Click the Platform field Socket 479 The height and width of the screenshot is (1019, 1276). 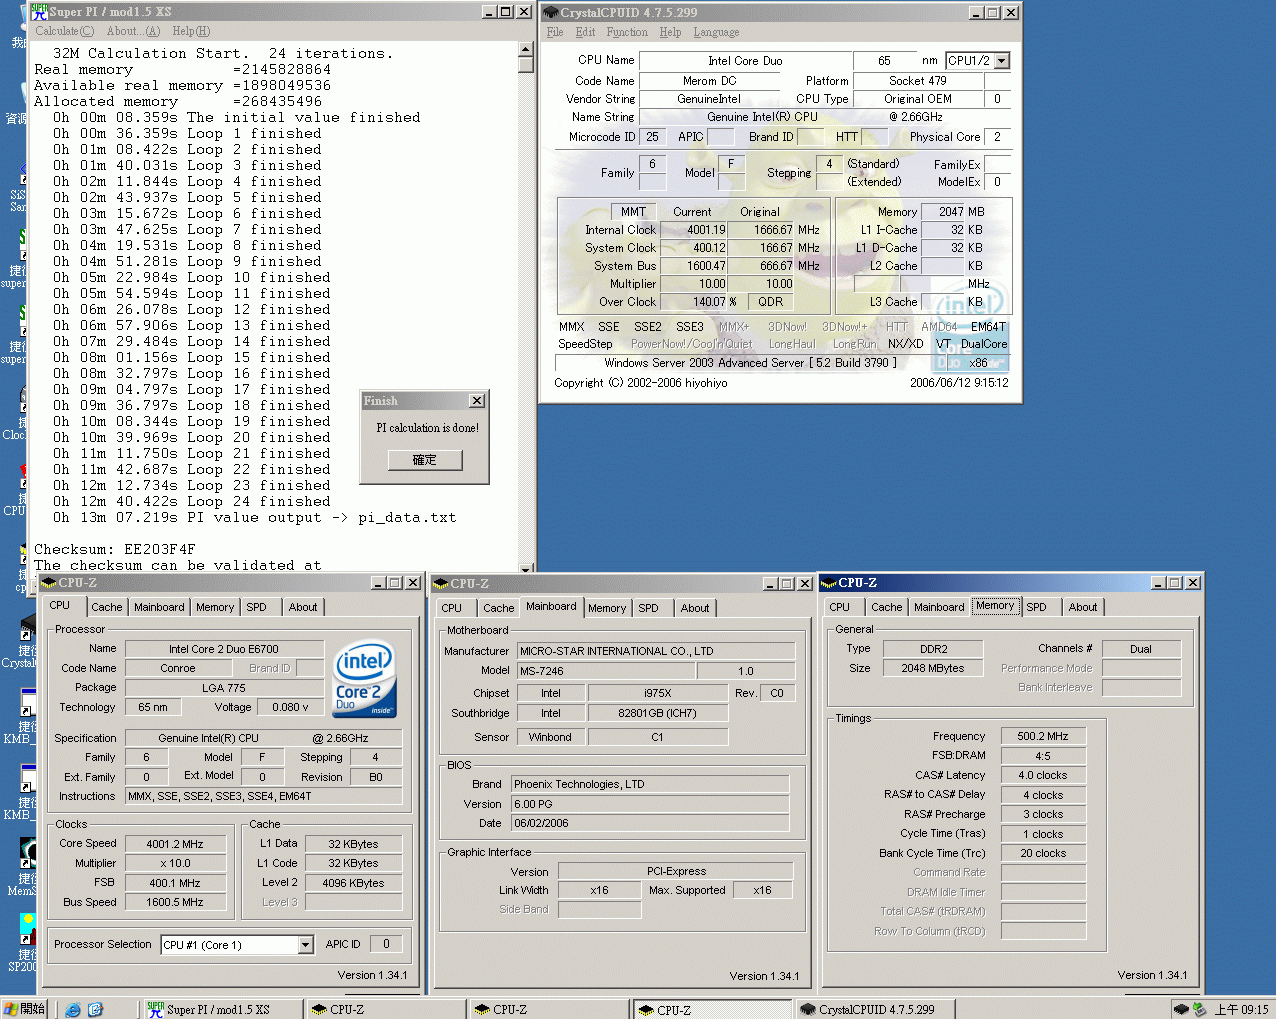pyautogui.click(x=917, y=81)
